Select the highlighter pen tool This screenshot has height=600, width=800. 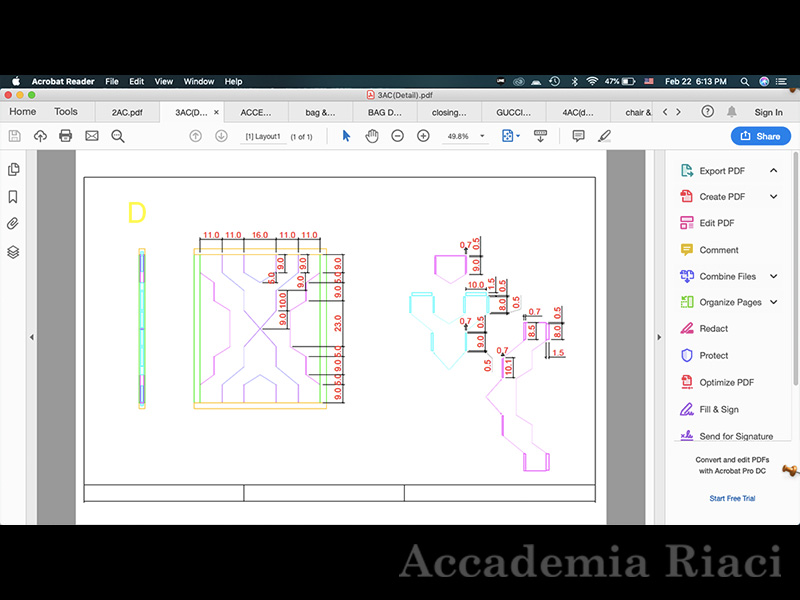[x=605, y=136]
